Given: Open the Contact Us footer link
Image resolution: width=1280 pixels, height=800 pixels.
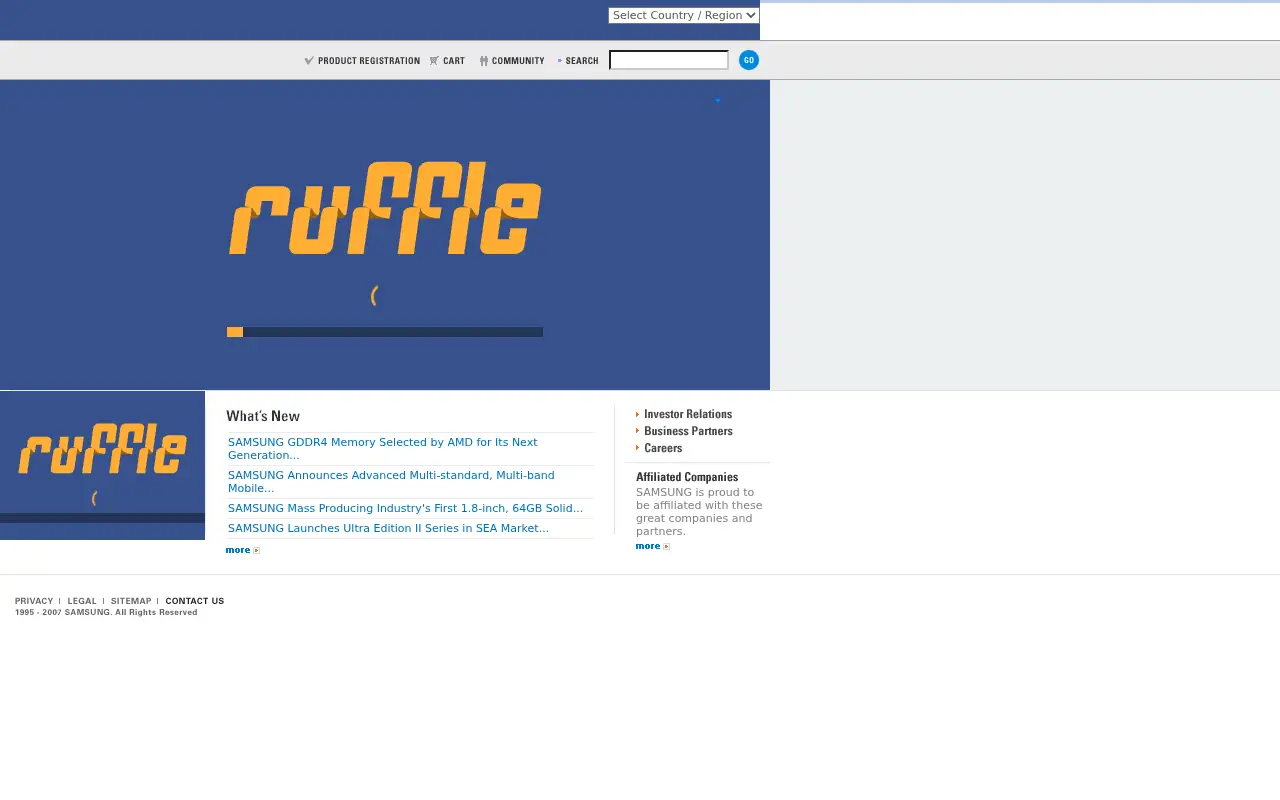Looking at the screenshot, I should coord(195,601).
